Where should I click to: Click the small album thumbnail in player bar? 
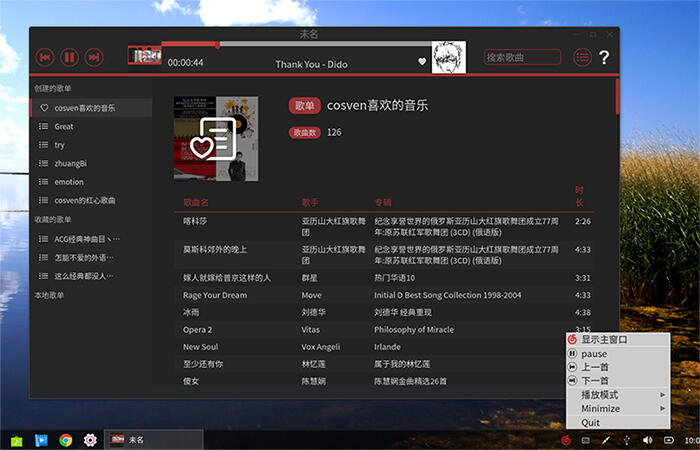(145, 55)
